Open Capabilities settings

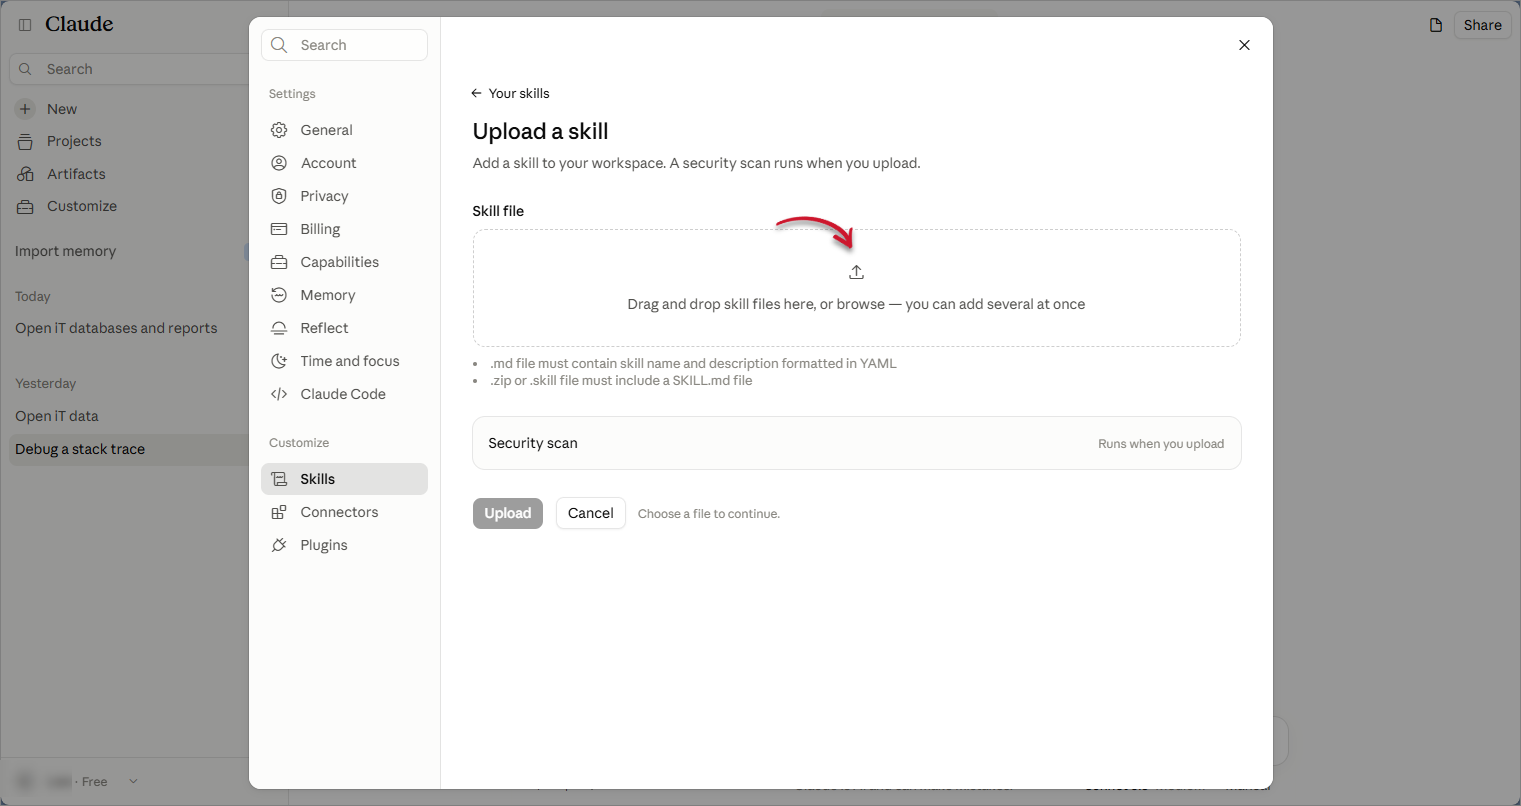(344, 262)
